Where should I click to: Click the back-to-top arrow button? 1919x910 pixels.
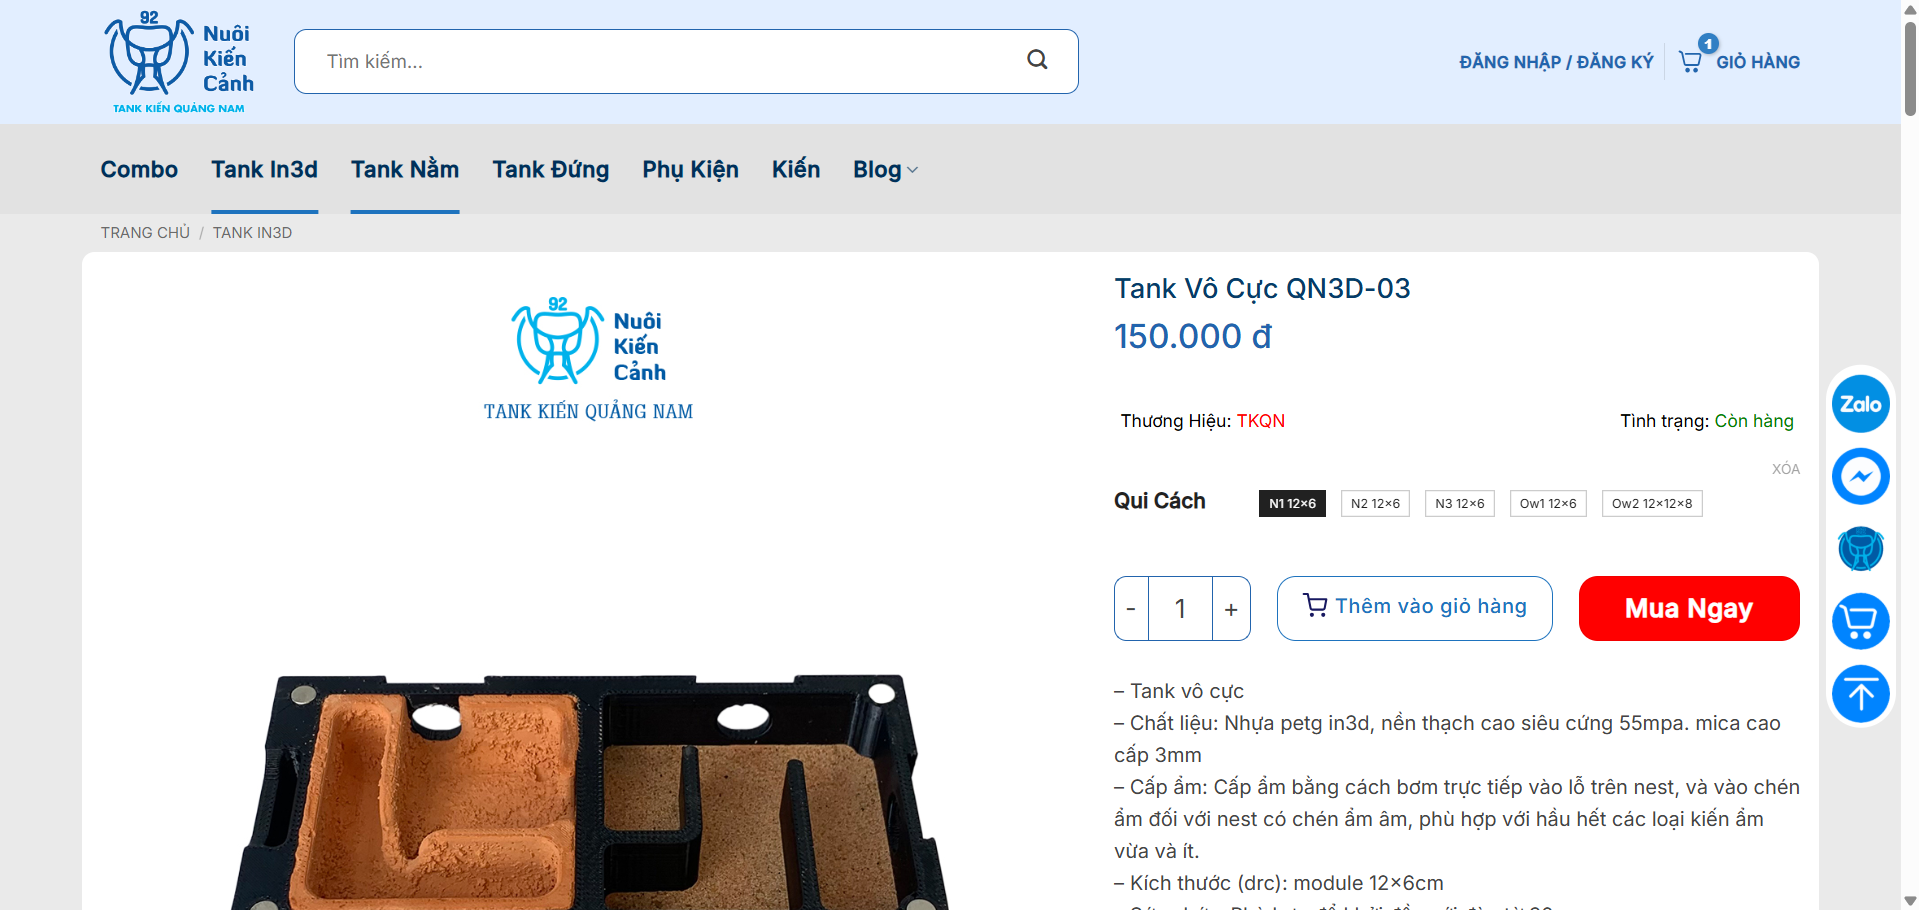pos(1860,693)
